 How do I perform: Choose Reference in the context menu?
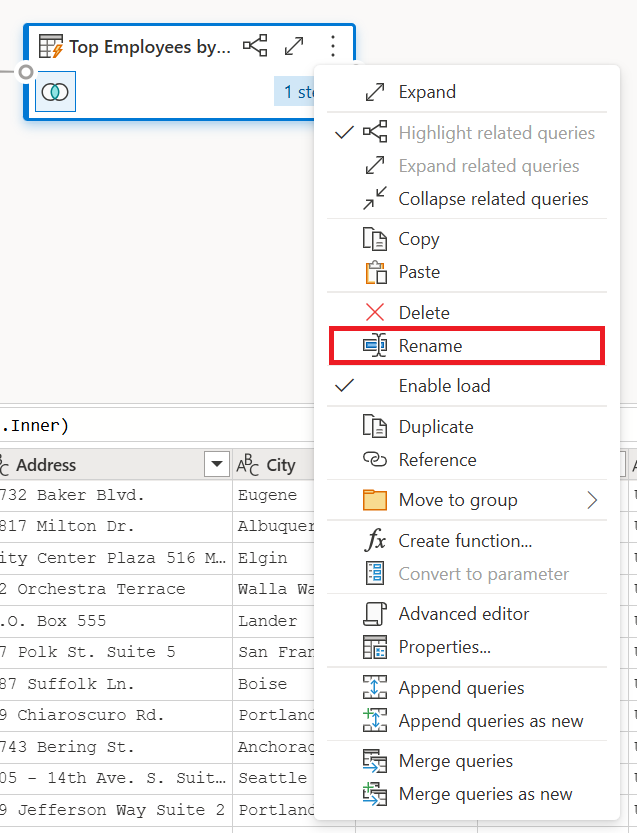click(467, 460)
